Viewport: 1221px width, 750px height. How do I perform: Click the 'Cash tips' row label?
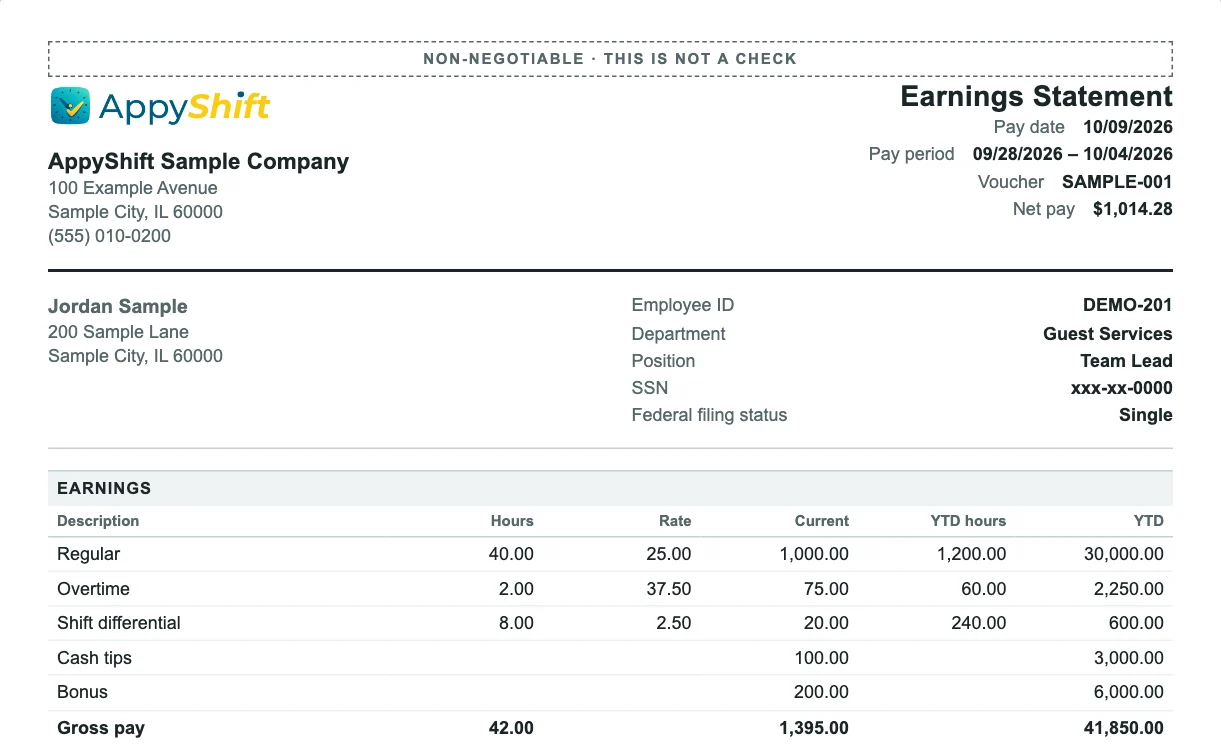pyautogui.click(x=94, y=658)
